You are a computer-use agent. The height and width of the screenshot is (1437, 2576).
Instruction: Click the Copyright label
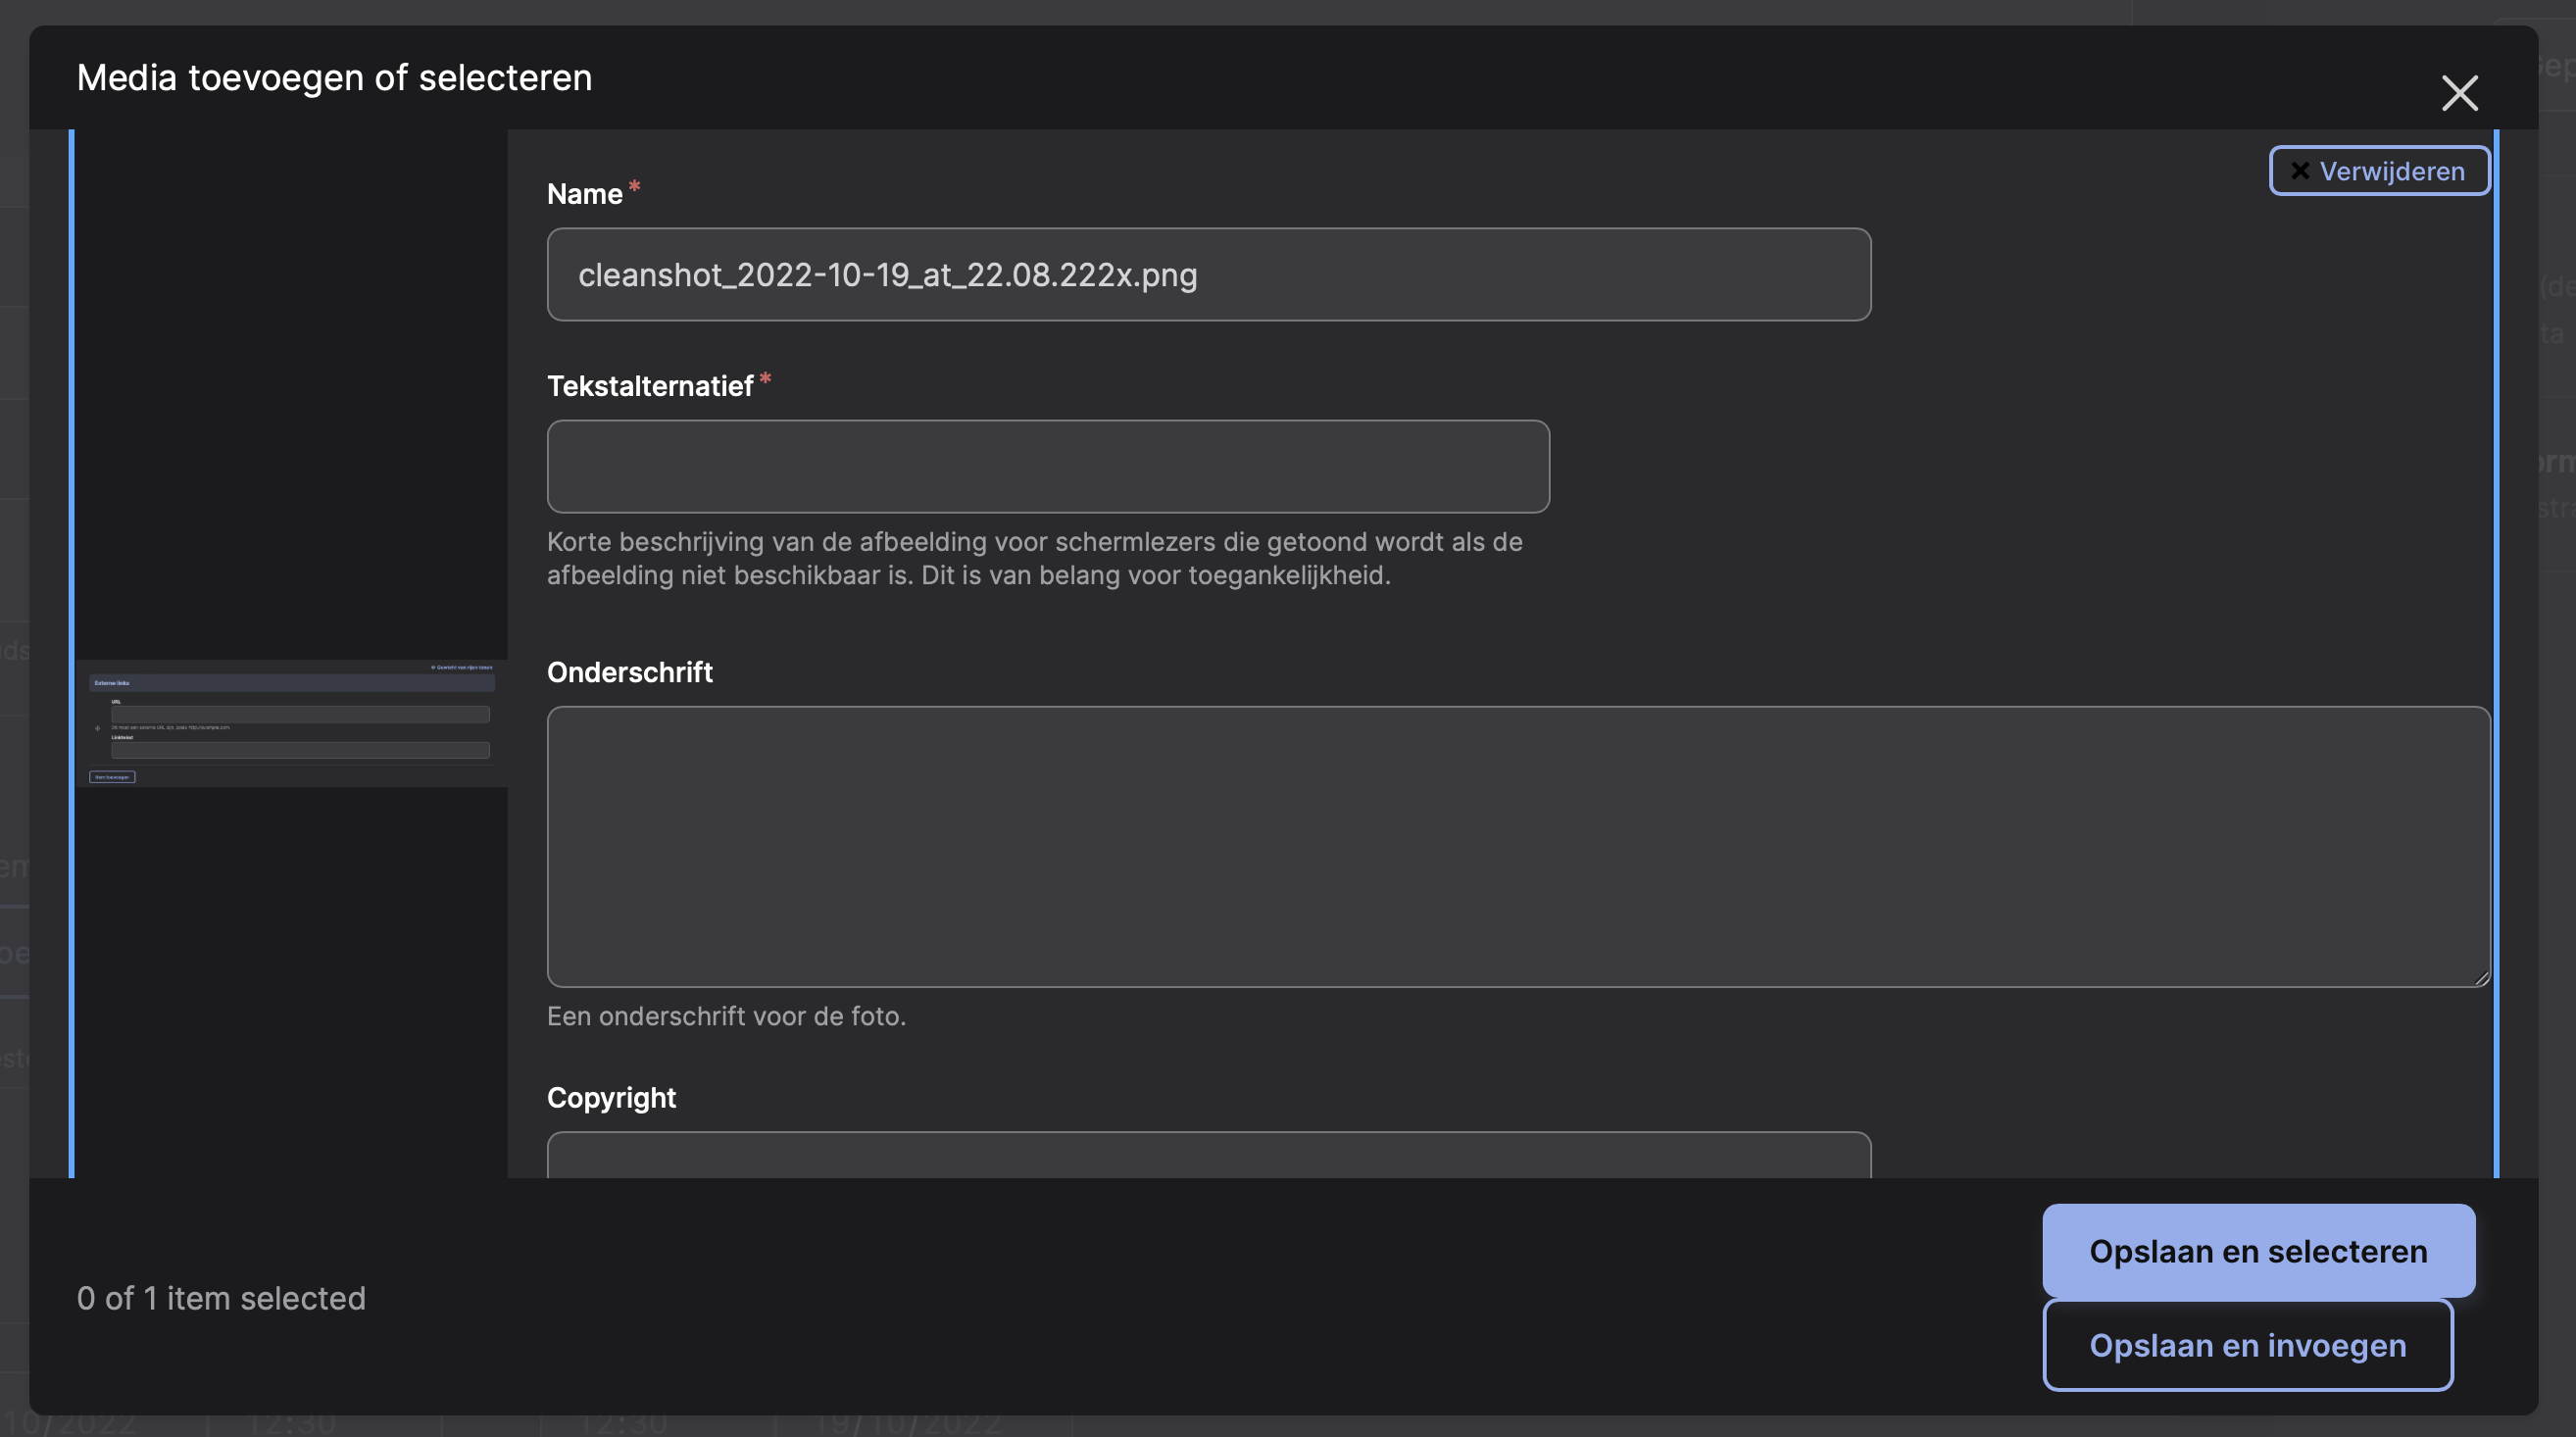pyautogui.click(x=611, y=1098)
